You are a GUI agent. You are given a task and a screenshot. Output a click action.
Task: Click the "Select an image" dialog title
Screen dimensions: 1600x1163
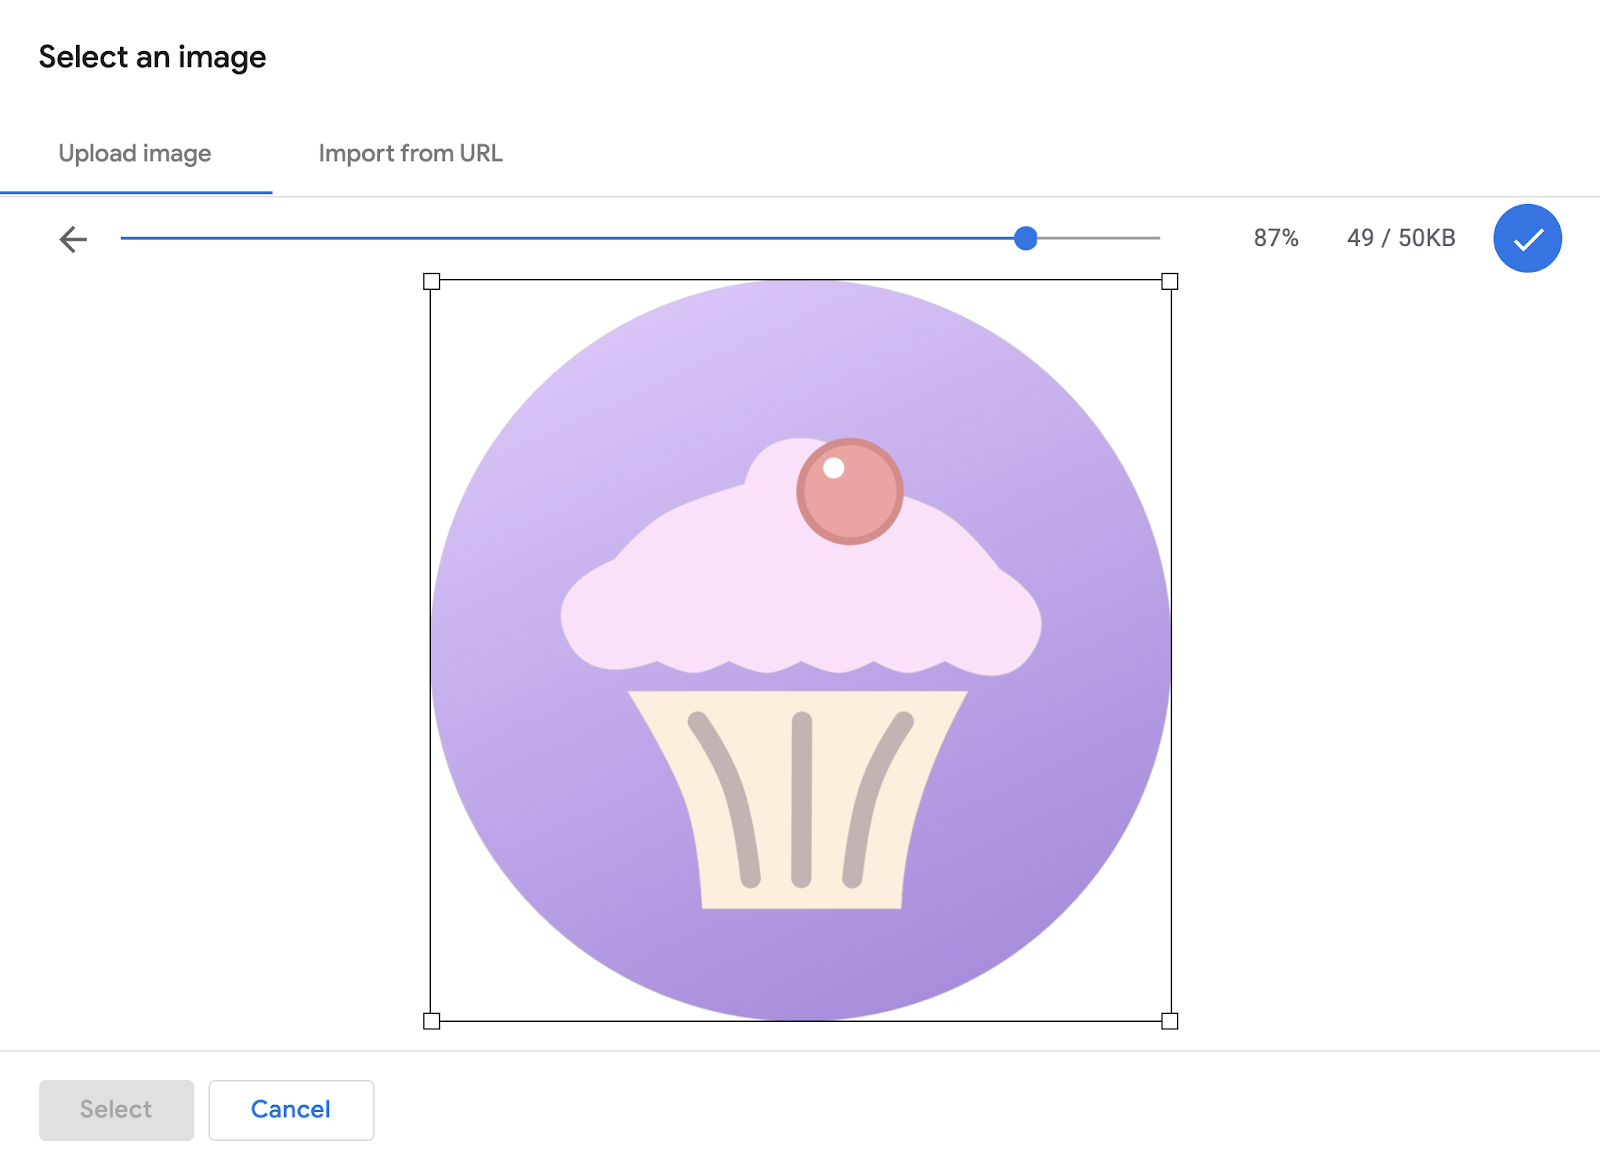tap(152, 57)
